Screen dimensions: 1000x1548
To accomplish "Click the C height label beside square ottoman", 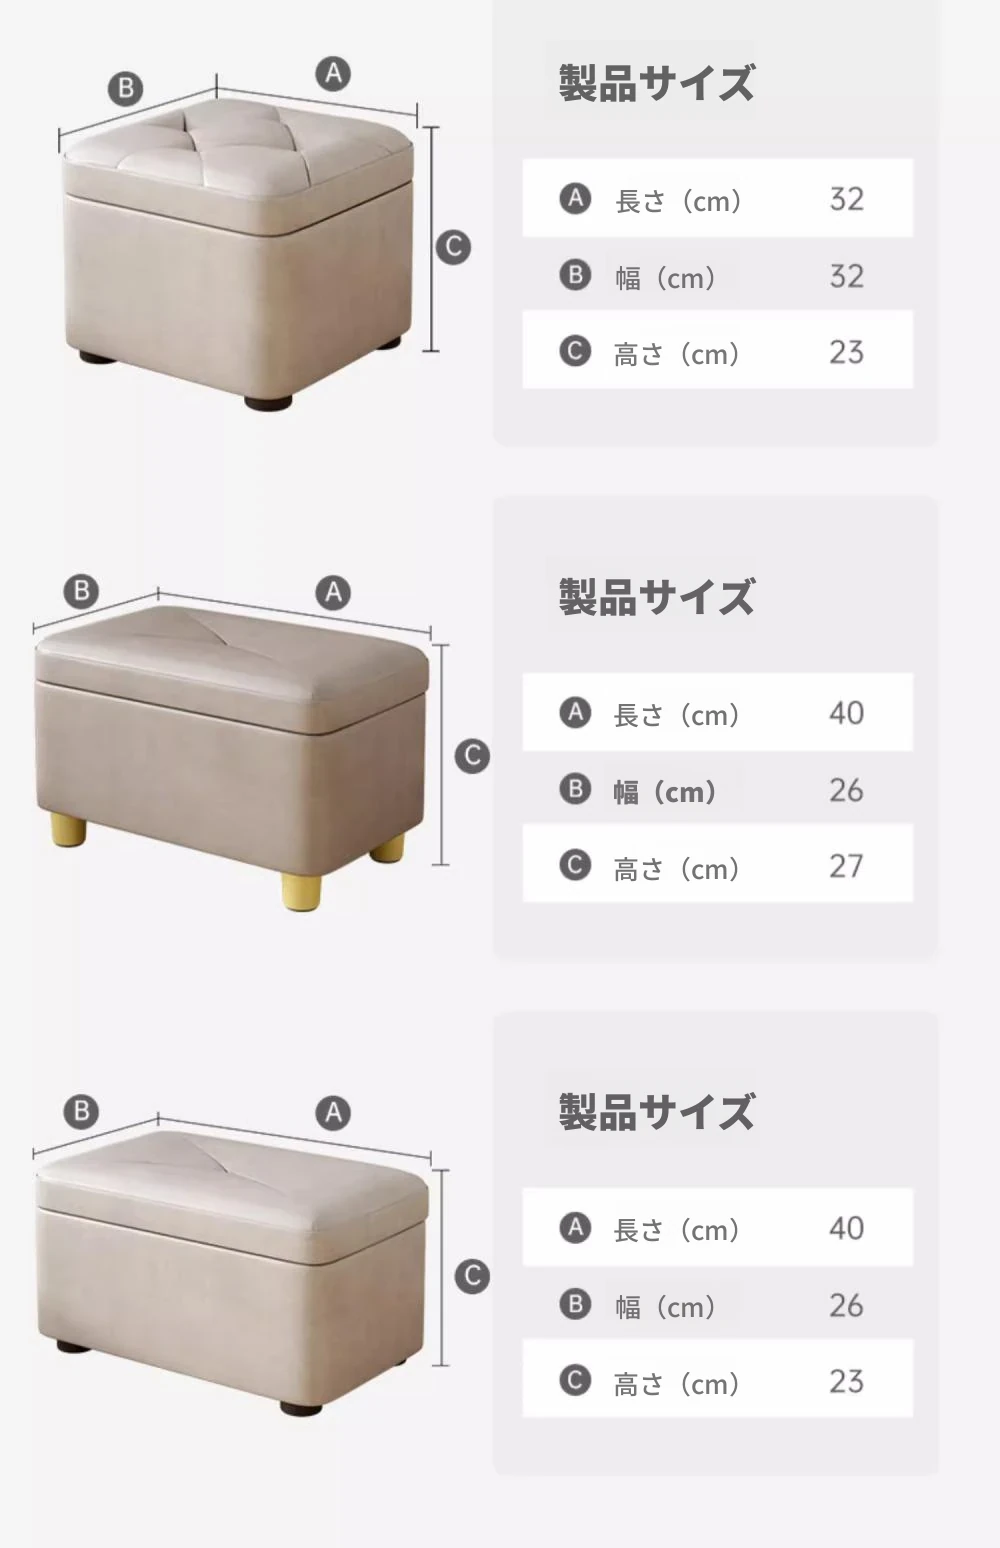I will click(x=453, y=247).
